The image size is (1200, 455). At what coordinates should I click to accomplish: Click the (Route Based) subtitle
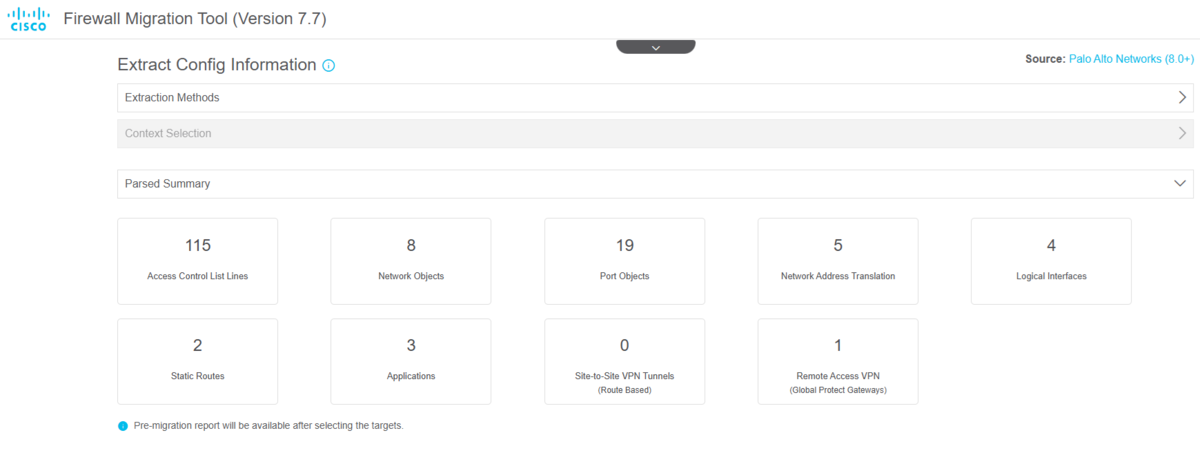[x=625, y=390]
